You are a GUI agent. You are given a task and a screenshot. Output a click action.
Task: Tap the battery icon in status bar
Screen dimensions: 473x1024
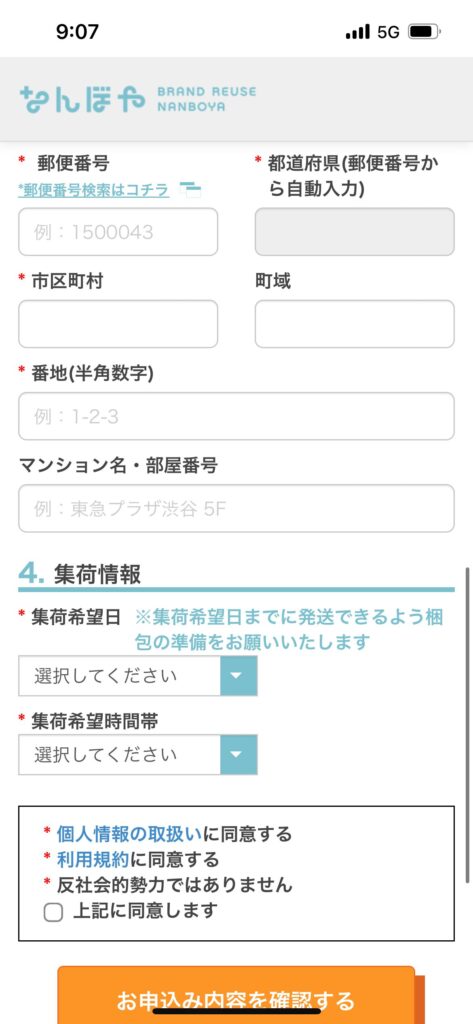pos(424,31)
